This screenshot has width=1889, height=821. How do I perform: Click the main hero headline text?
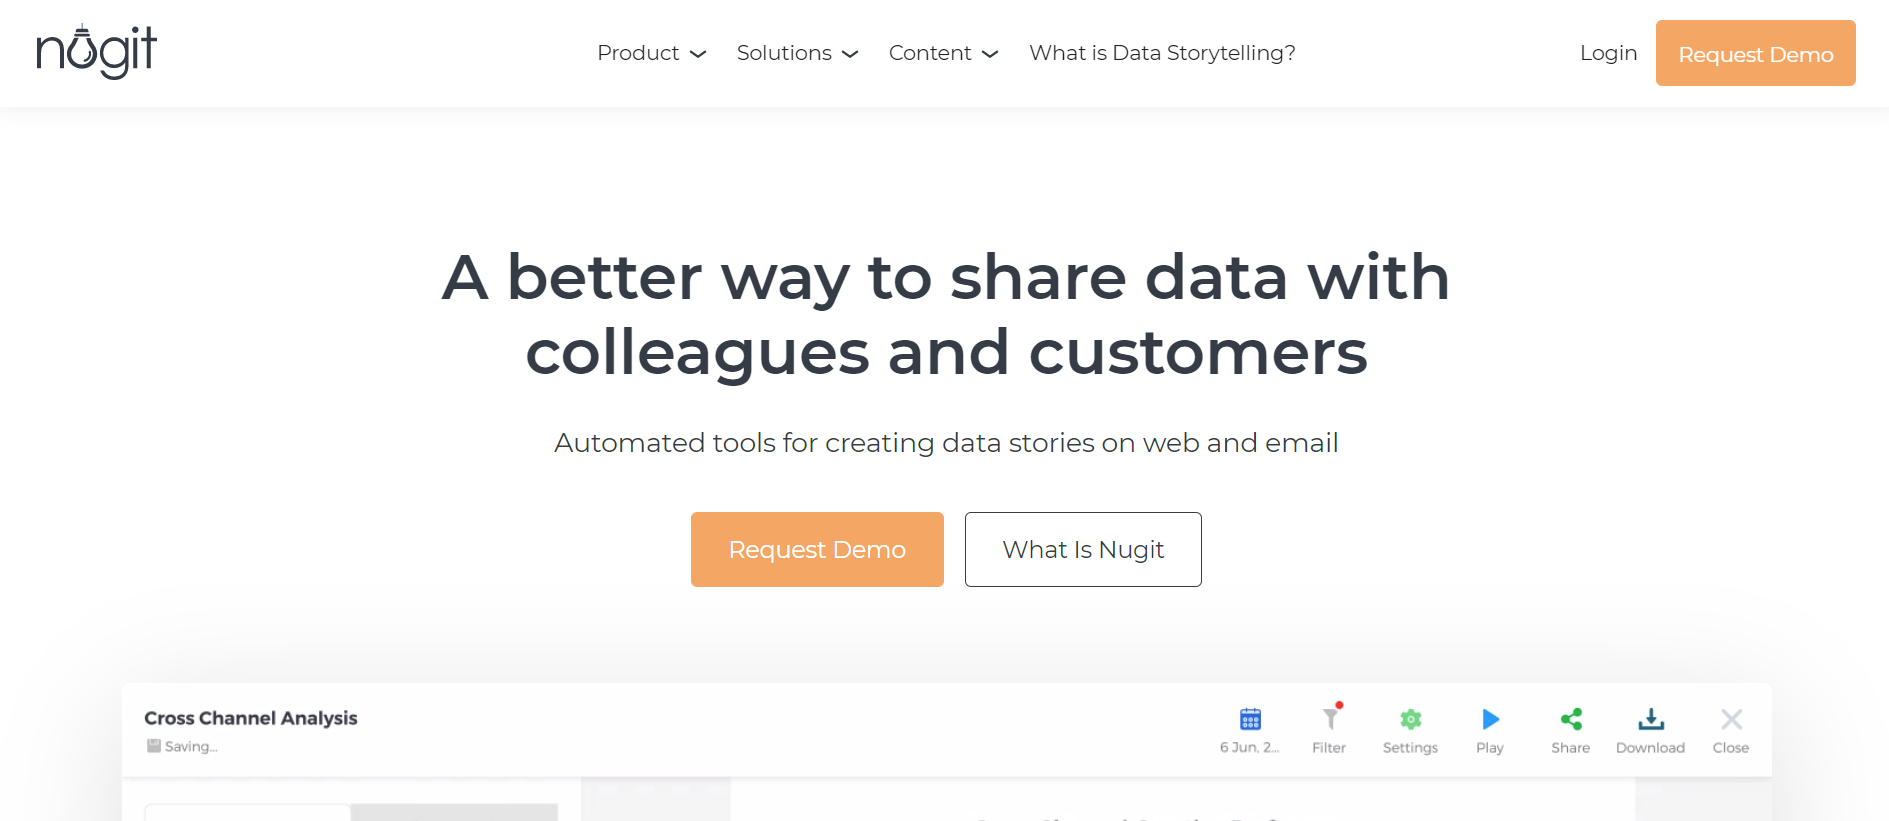[946, 315]
